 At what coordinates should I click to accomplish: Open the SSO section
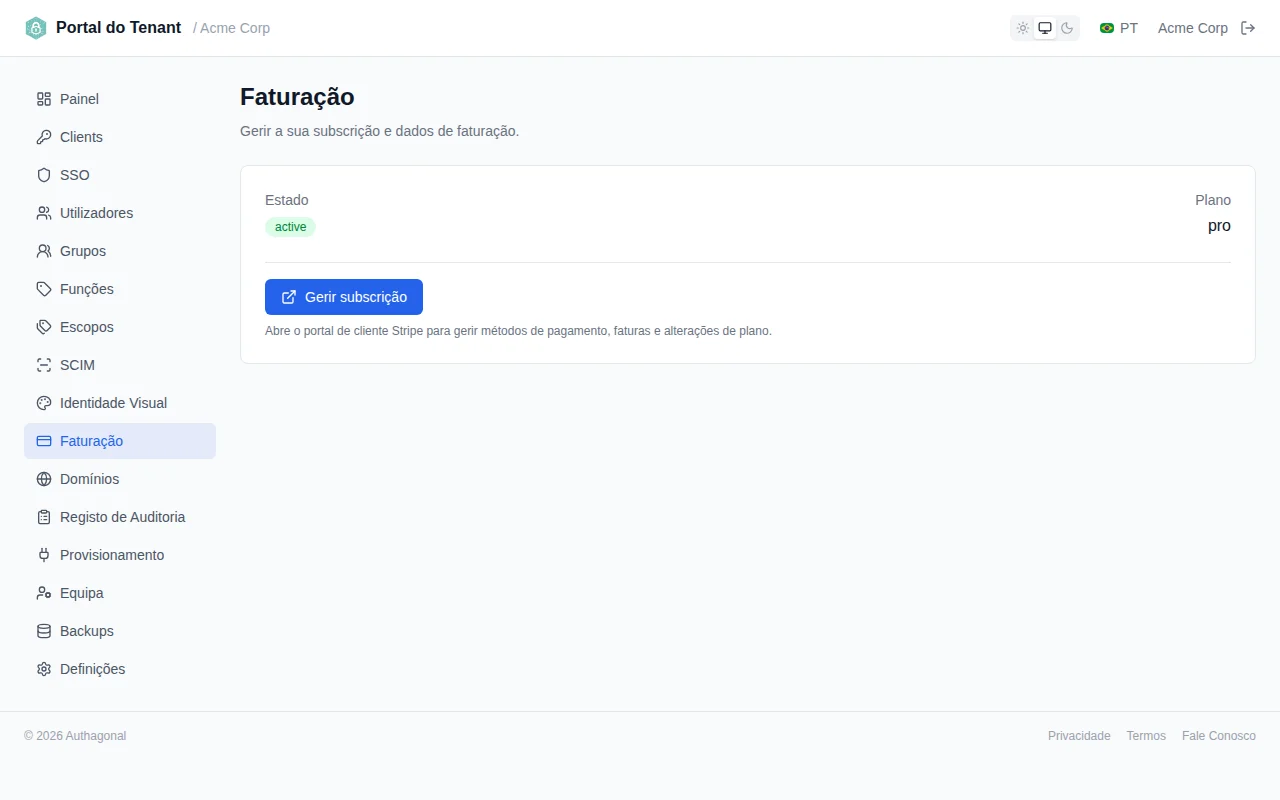(x=120, y=175)
